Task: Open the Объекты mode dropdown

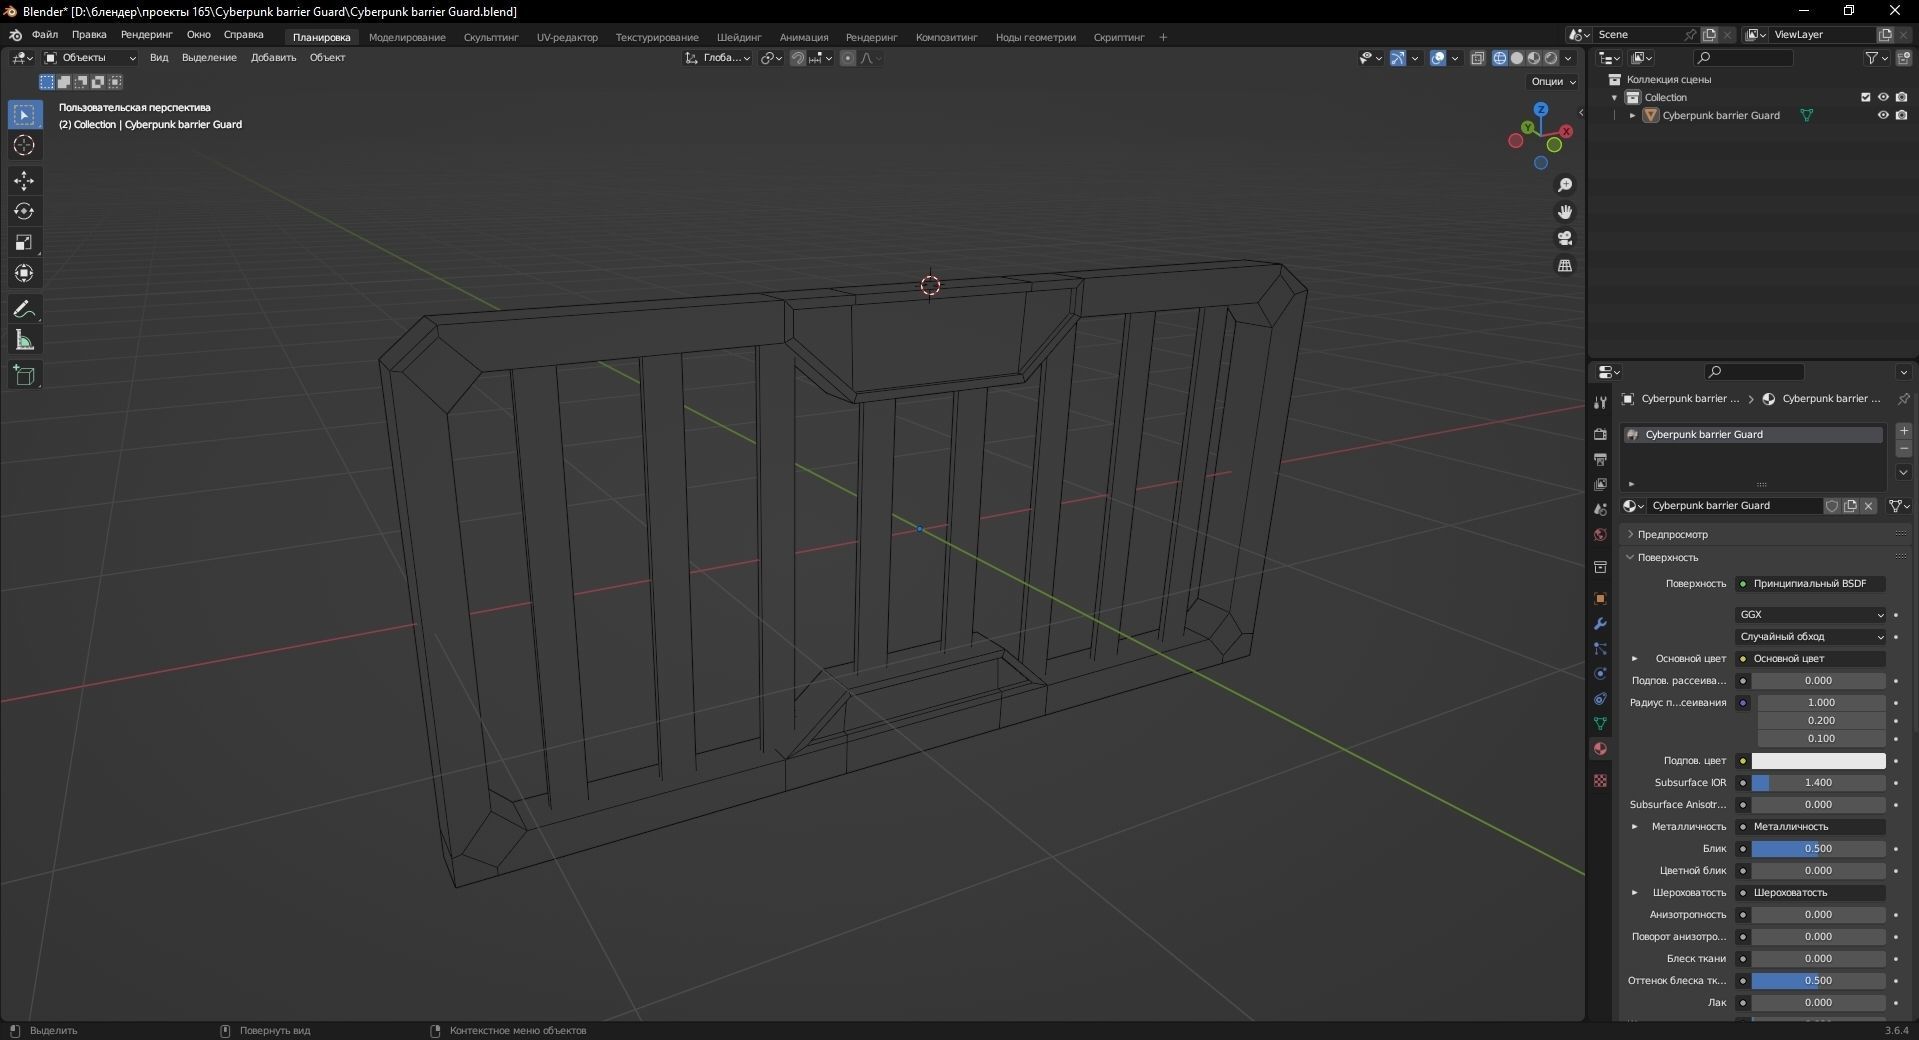Action: [x=89, y=58]
